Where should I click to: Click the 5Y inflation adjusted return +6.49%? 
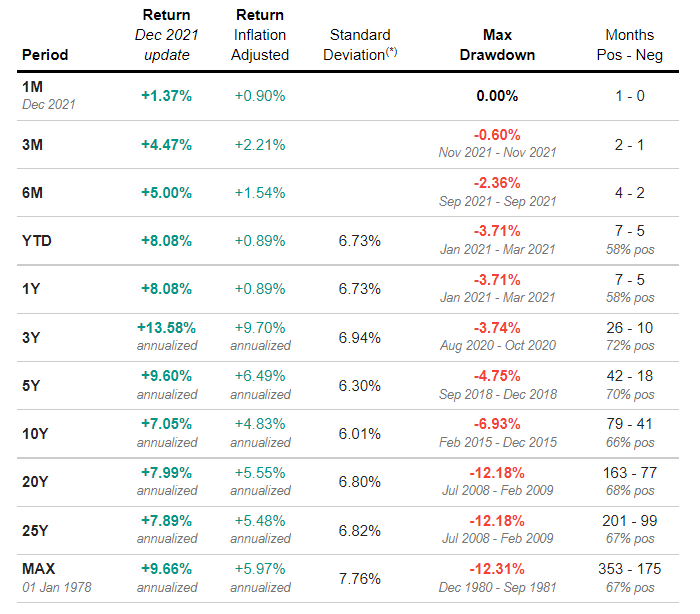[260, 376]
